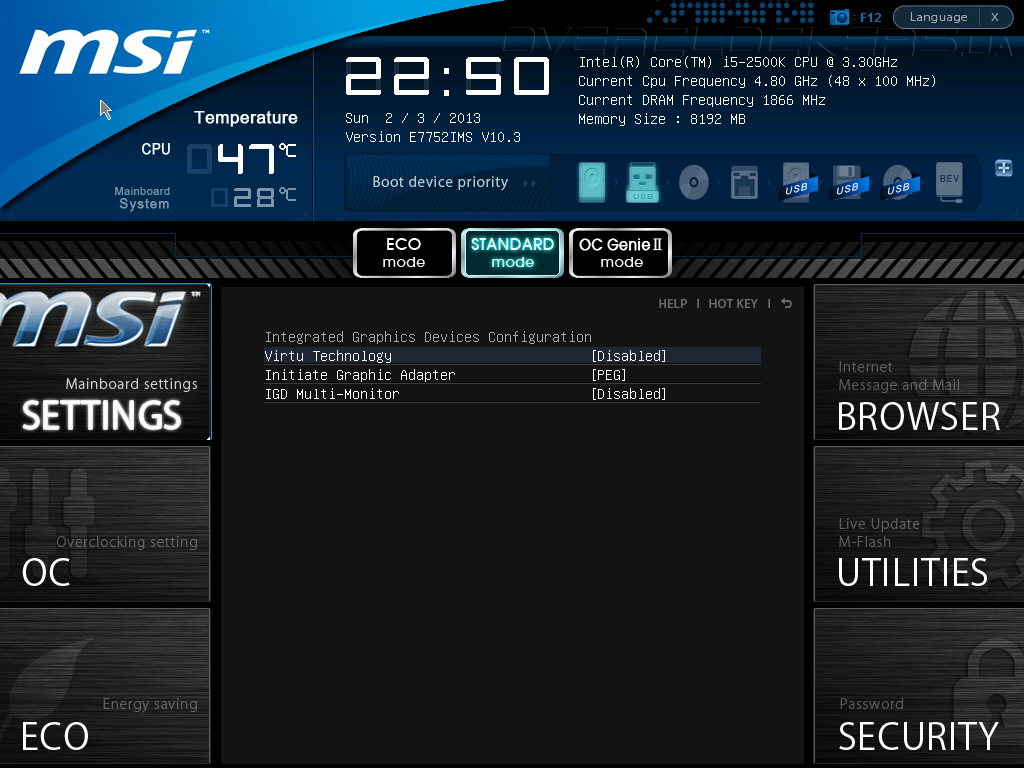The height and width of the screenshot is (768, 1024).
Task: Click the Boot device priority label
Action: point(440,182)
